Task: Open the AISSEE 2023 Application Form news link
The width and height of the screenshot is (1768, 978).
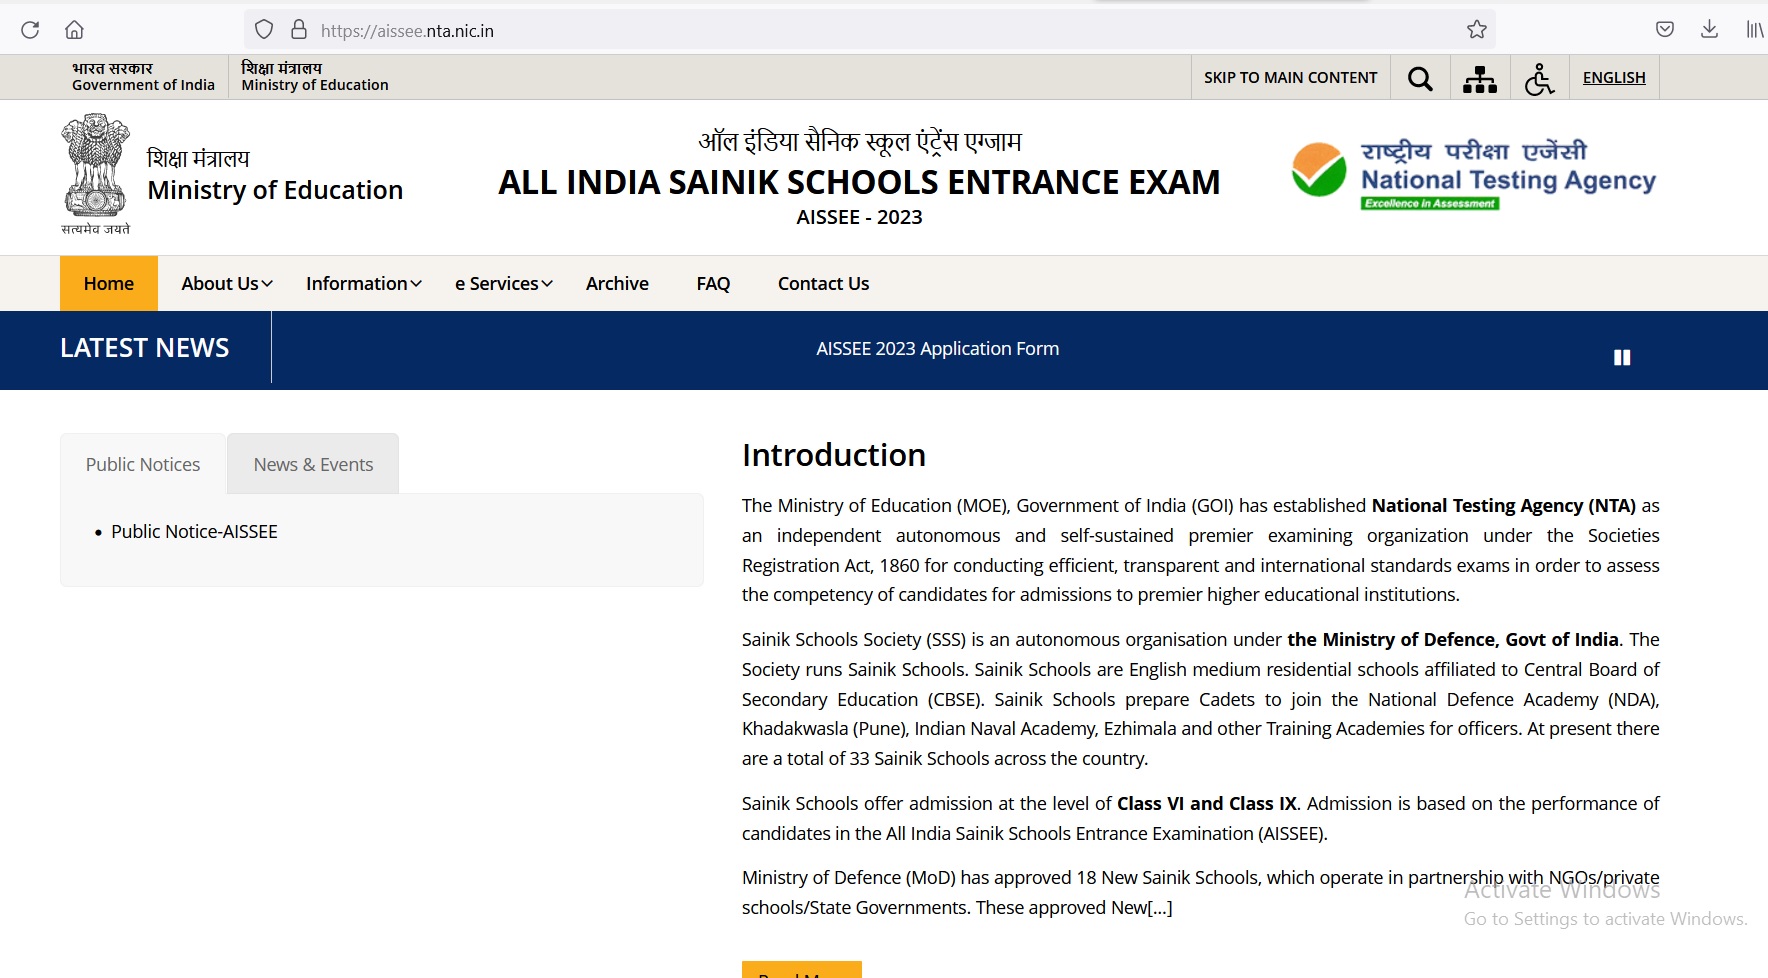Action: (x=937, y=349)
